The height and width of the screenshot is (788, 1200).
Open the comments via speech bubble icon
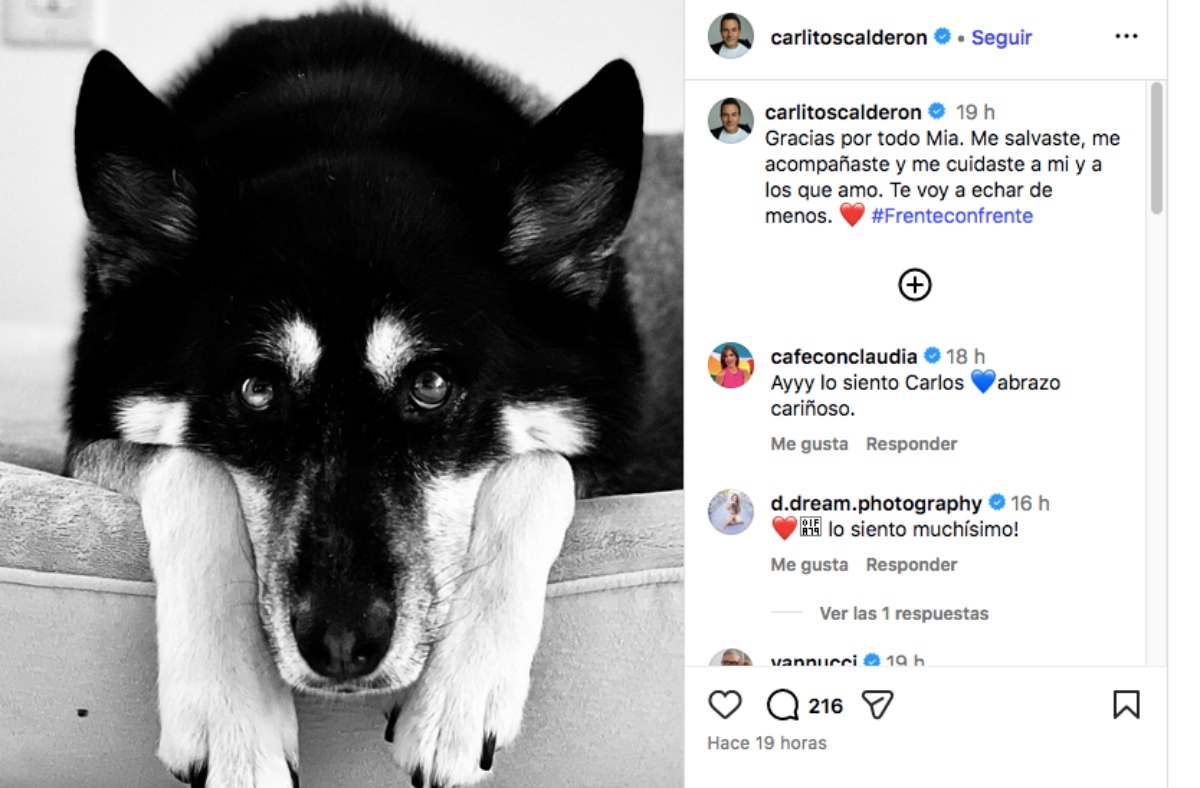click(783, 705)
